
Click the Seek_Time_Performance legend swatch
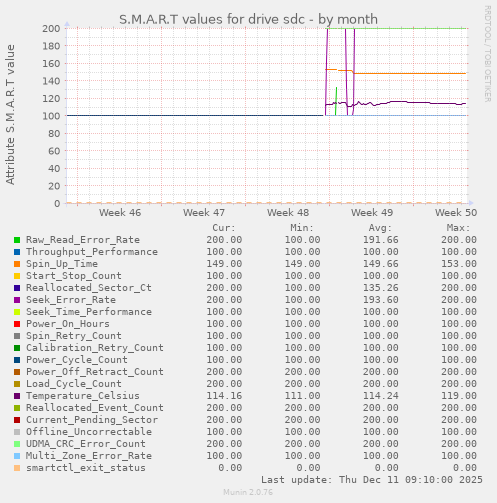point(17,312)
